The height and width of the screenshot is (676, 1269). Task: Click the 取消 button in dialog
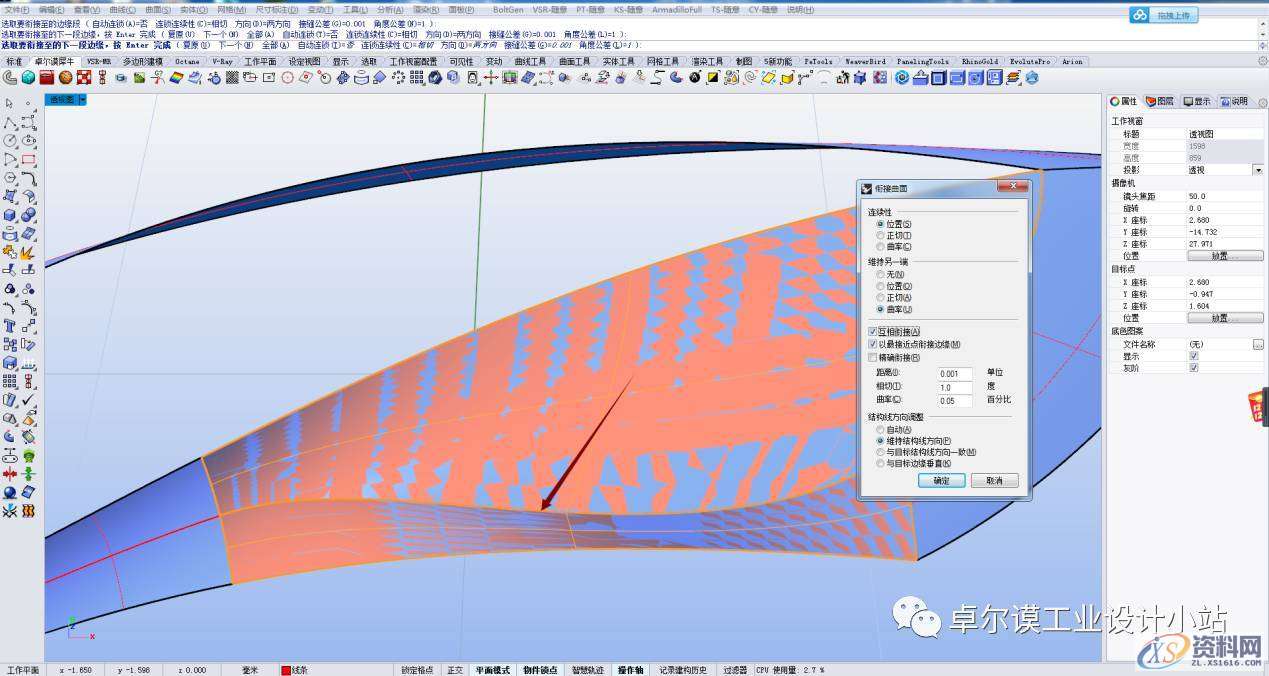coord(993,480)
